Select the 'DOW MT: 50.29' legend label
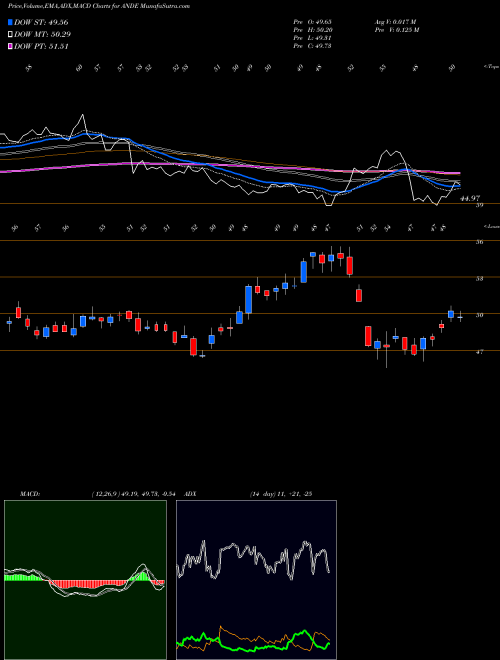Viewport: 500px width, 660px height. 42,35
